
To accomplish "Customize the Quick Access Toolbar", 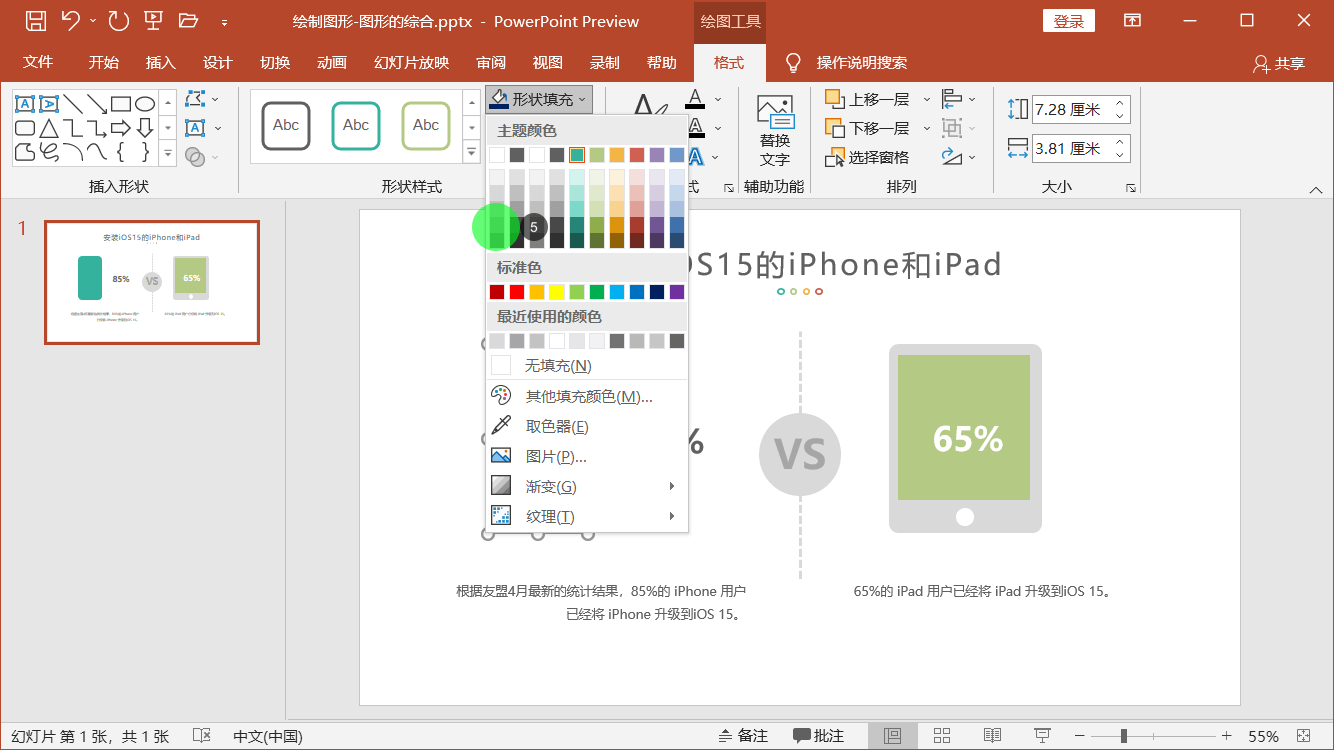I will pos(224,22).
